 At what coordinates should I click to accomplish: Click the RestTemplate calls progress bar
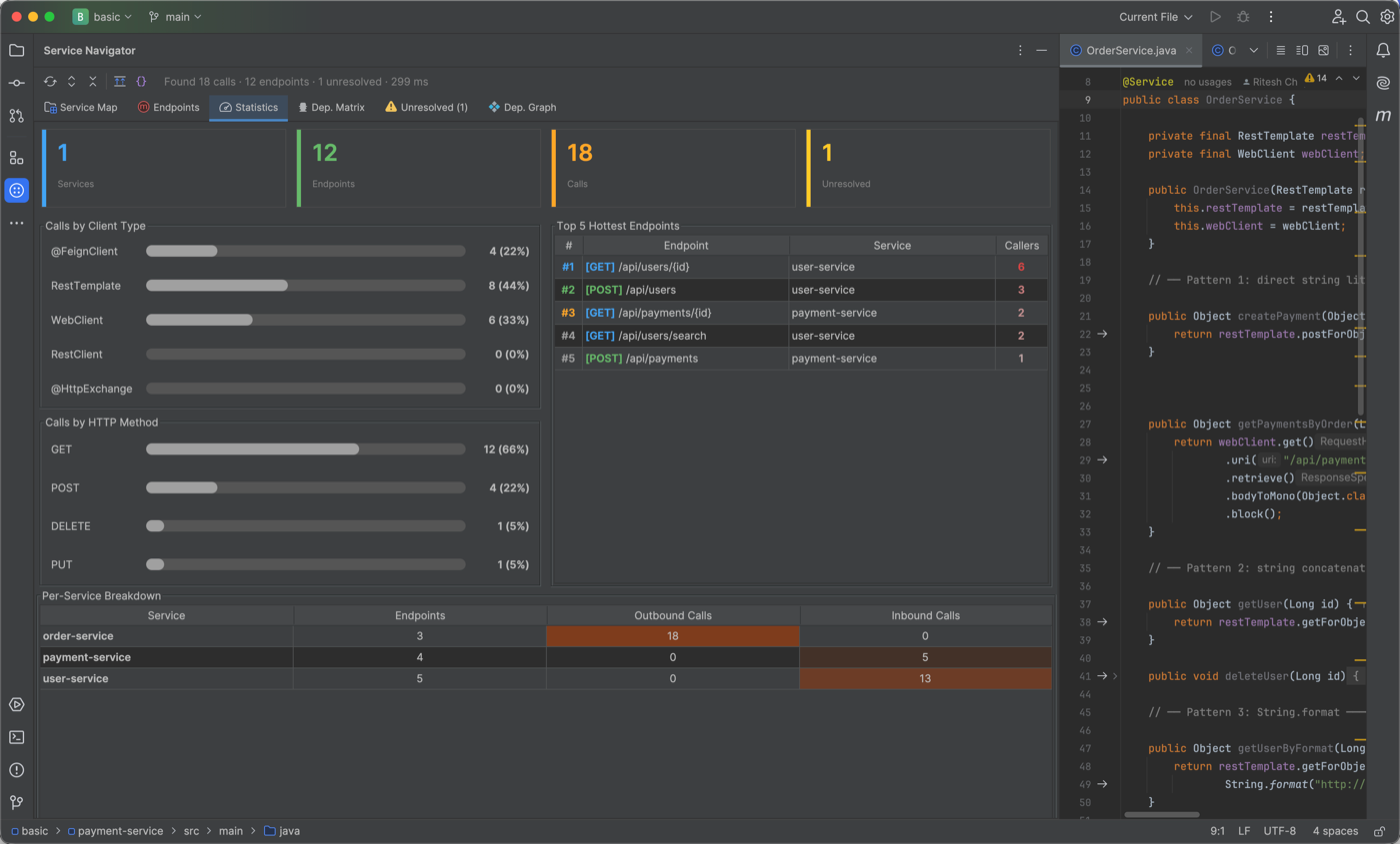(305, 286)
